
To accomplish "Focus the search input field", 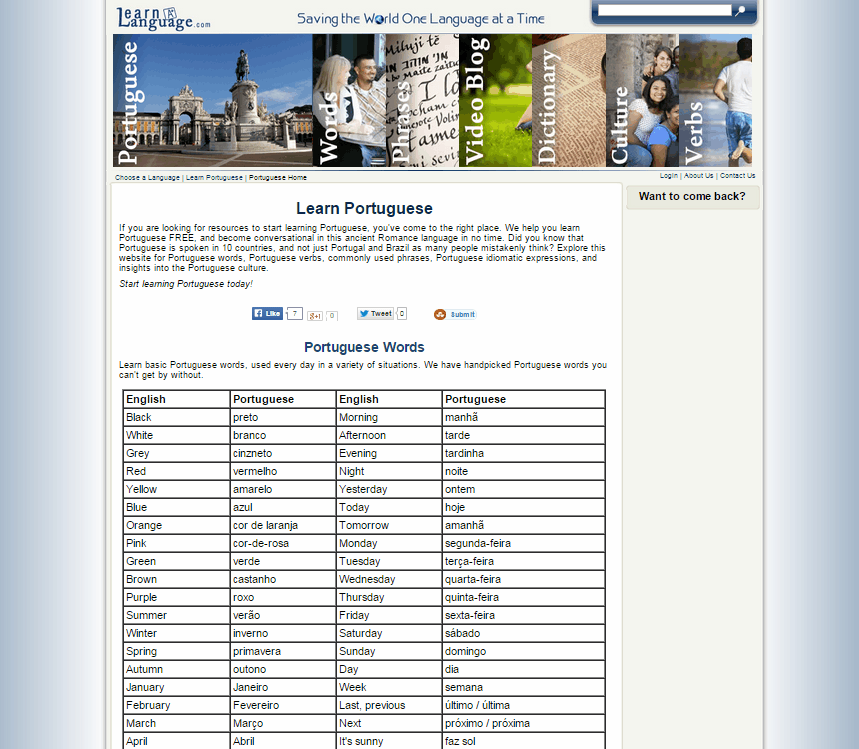I will [x=665, y=10].
